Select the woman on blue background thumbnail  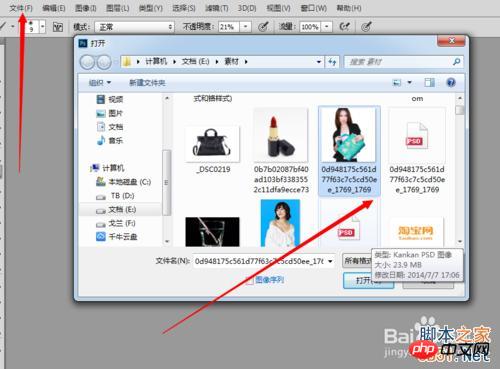coord(280,223)
